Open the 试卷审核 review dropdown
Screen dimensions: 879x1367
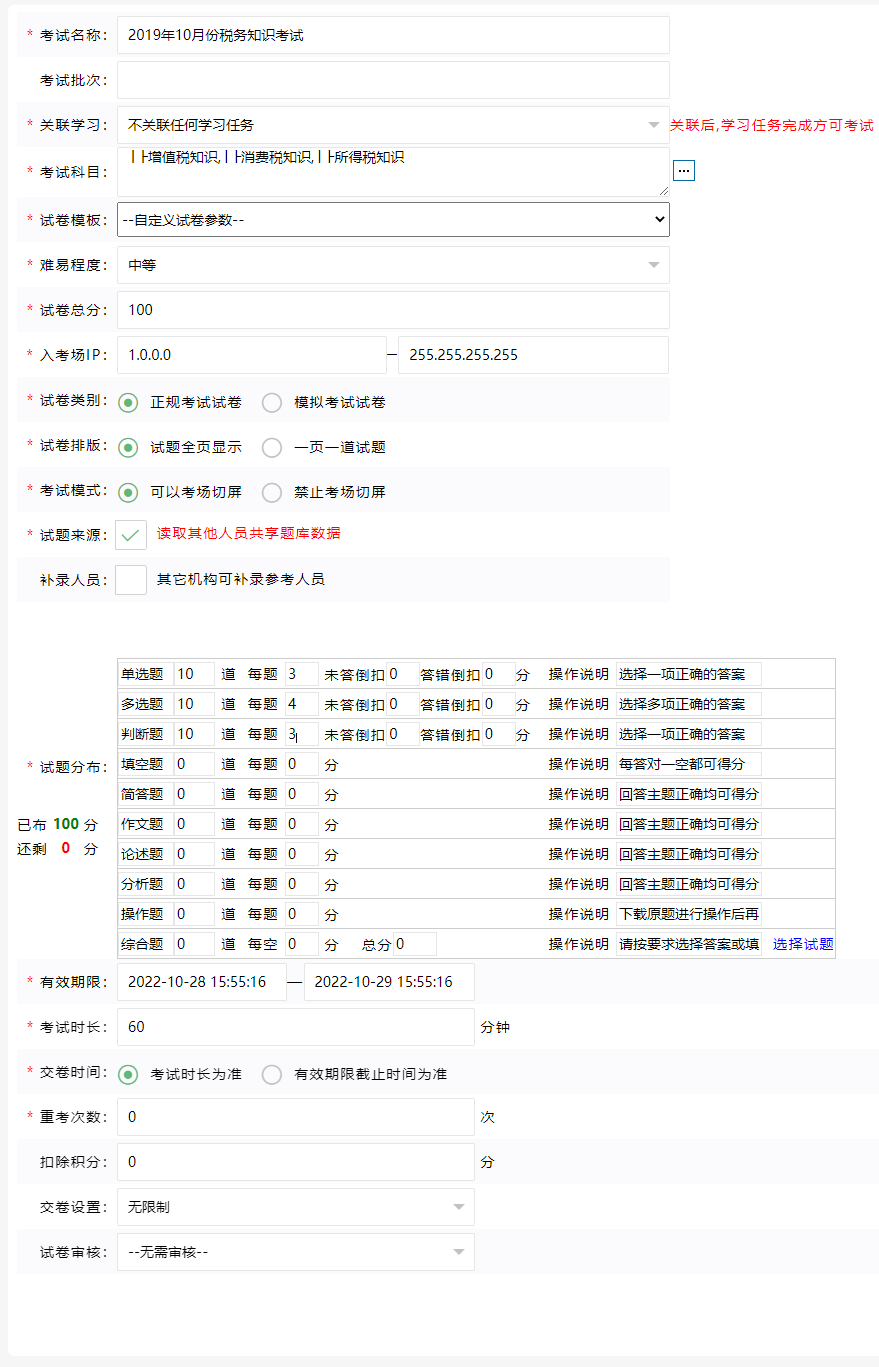pos(296,1252)
